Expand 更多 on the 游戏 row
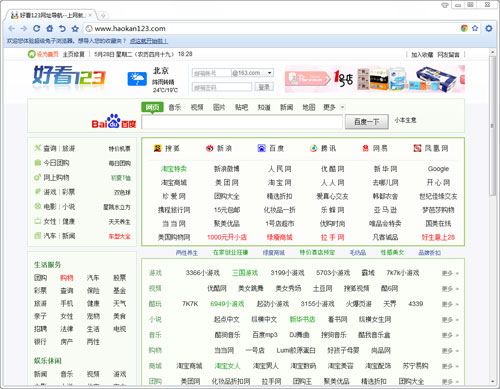 (450, 273)
